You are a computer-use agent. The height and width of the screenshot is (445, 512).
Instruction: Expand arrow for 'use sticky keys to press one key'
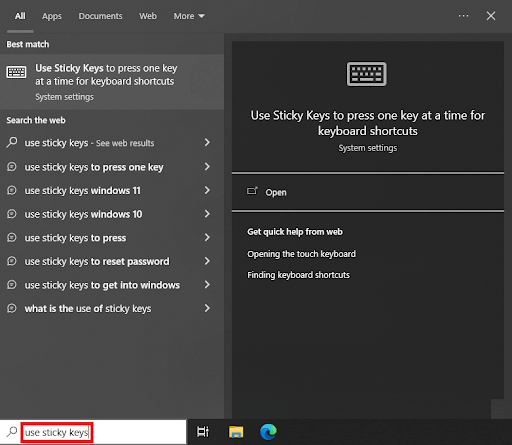pyautogui.click(x=207, y=166)
